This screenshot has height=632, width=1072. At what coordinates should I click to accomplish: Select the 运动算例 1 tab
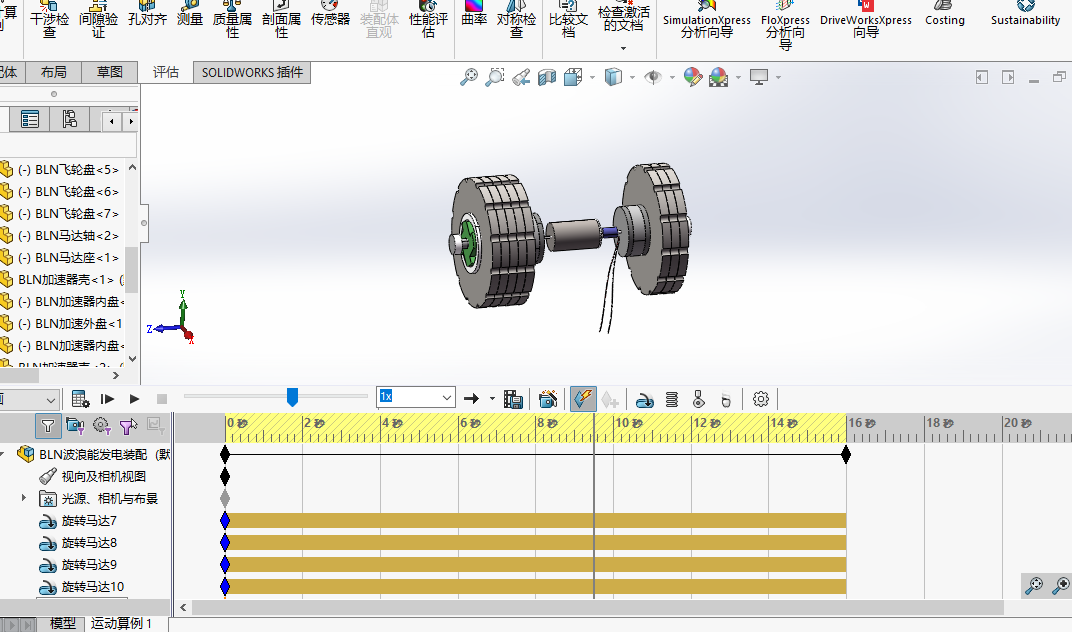point(122,623)
